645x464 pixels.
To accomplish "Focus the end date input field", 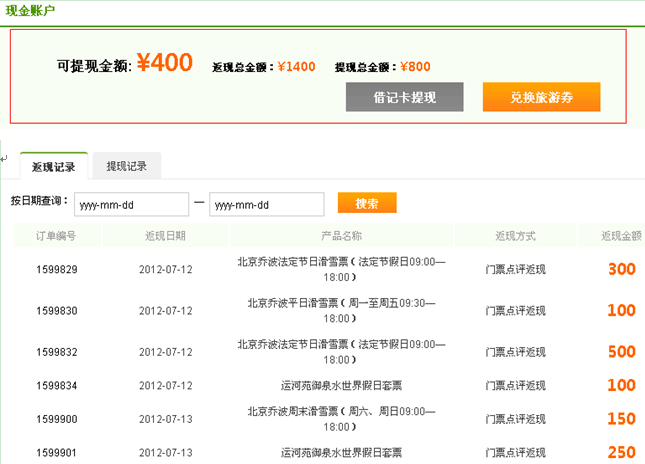I will coord(266,204).
